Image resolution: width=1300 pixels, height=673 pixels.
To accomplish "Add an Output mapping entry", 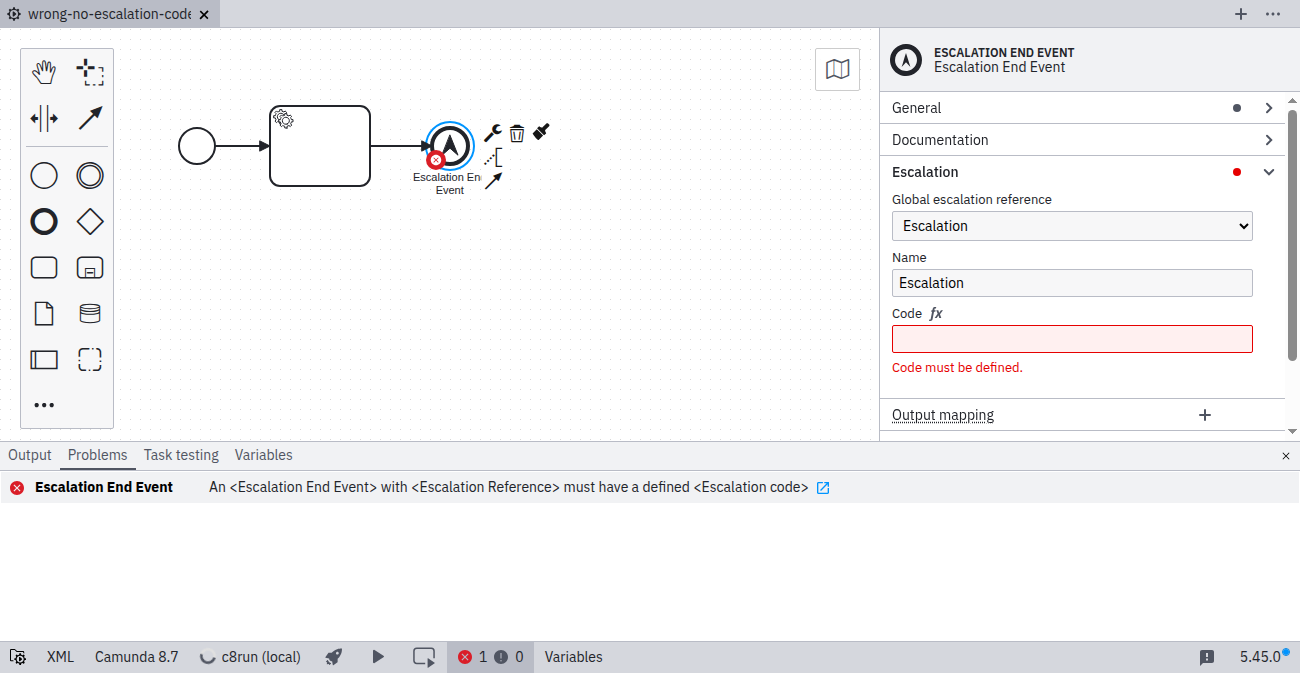I will tap(1205, 415).
